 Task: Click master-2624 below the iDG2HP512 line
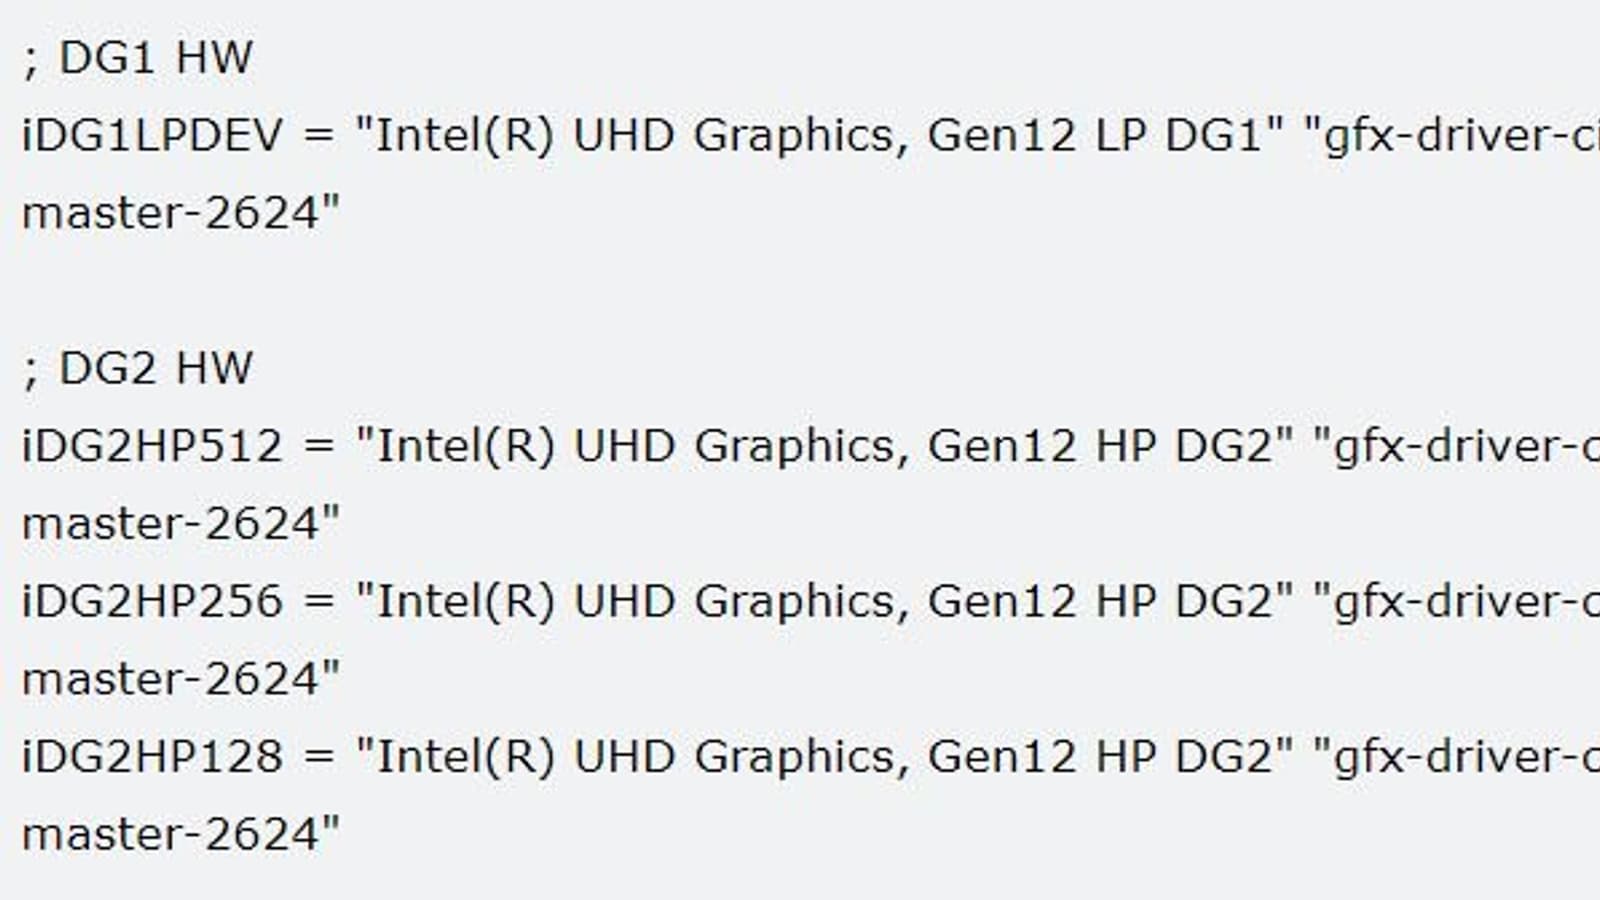coord(180,524)
